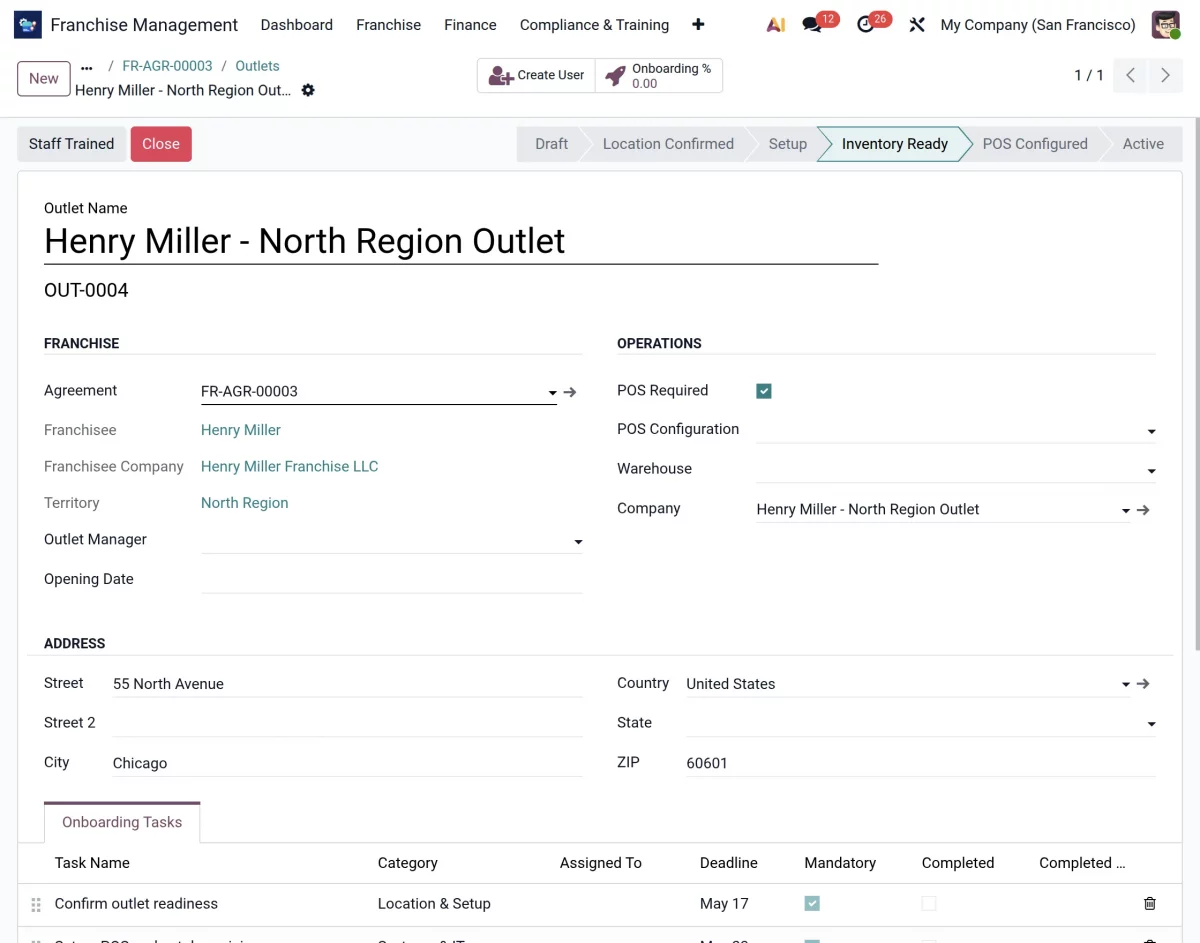Open Agreement FR-AGR-00003 via arrow link icon
Screen dimensions: 1200x943
570,392
